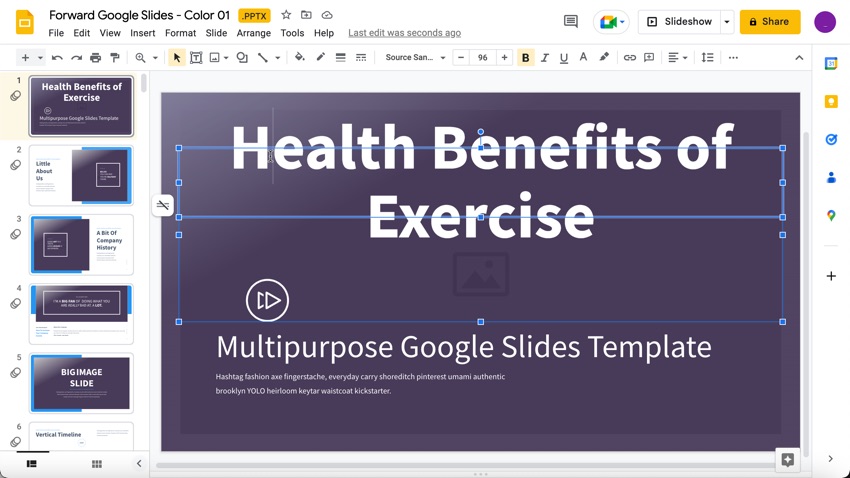
Task: Open Google Calendar side panel
Action: pos(831,63)
